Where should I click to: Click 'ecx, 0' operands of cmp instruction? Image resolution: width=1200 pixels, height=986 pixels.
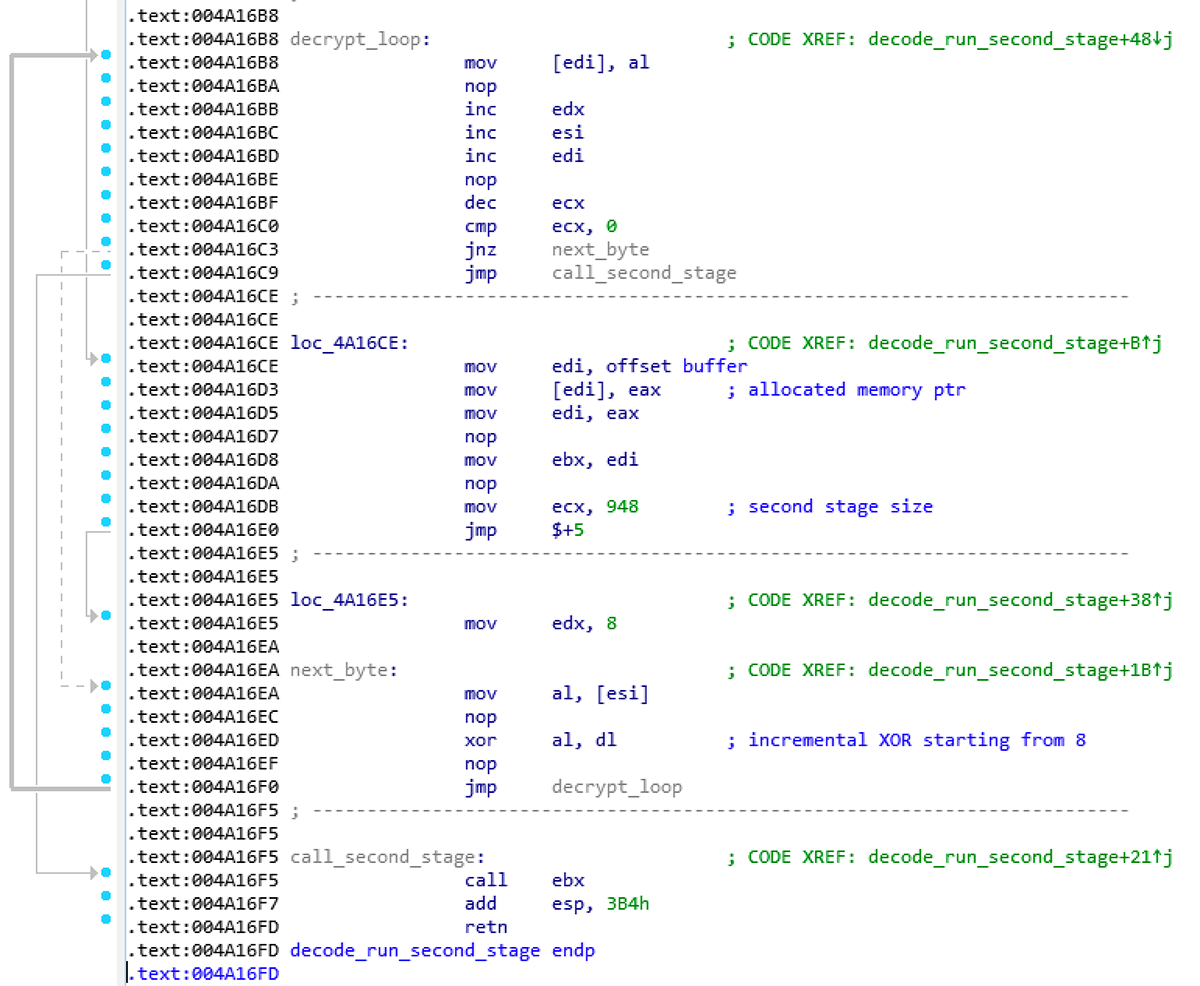pyautogui.click(x=584, y=226)
